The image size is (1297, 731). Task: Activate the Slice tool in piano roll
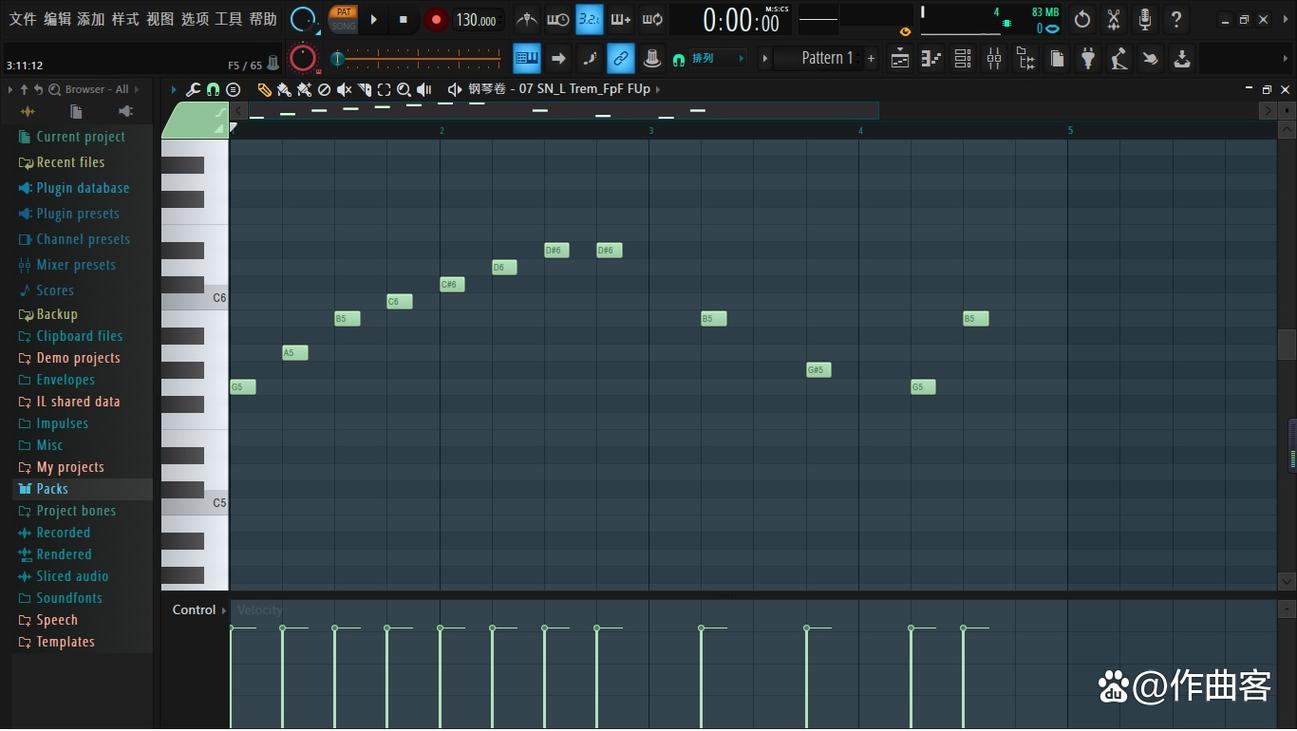[364, 89]
